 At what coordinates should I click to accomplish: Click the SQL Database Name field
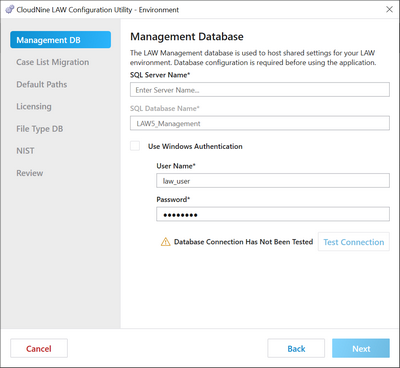point(260,123)
